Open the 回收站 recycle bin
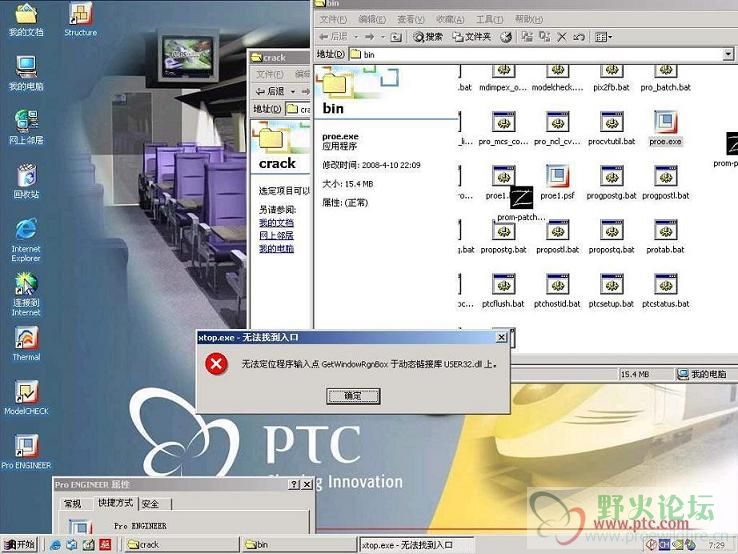This screenshot has width=738, height=554. (x=26, y=181)
